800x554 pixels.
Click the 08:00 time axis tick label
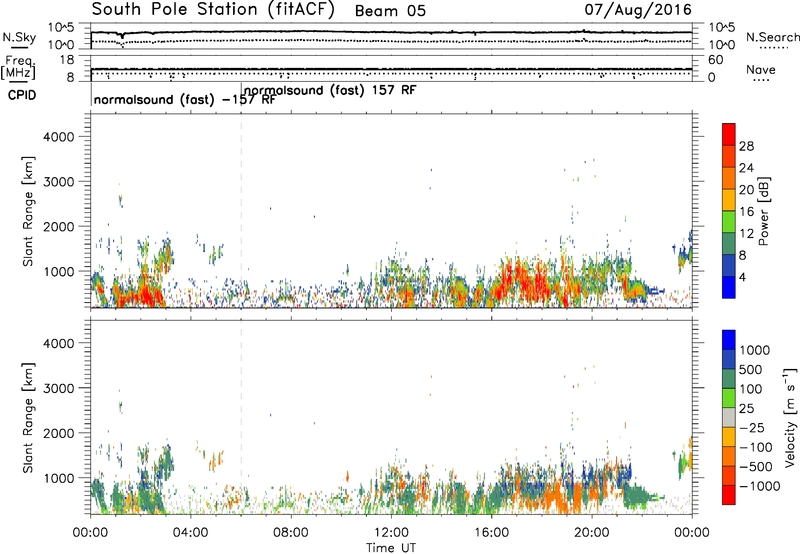point(291,533)
